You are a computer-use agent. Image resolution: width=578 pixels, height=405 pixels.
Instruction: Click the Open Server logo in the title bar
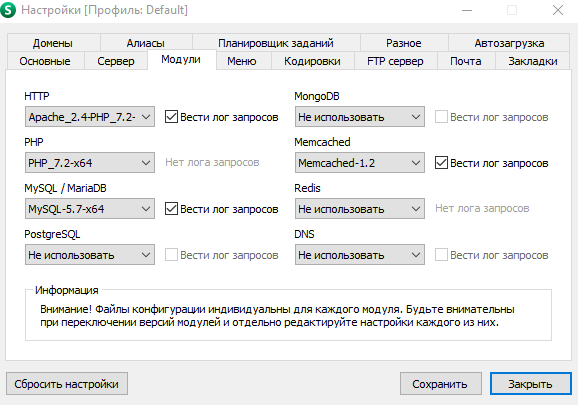point(8,10)
